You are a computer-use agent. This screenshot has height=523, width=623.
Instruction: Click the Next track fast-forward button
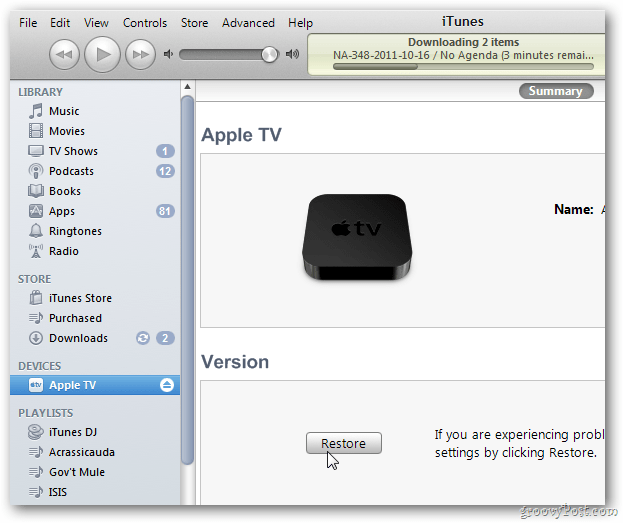tap(140, 54)
